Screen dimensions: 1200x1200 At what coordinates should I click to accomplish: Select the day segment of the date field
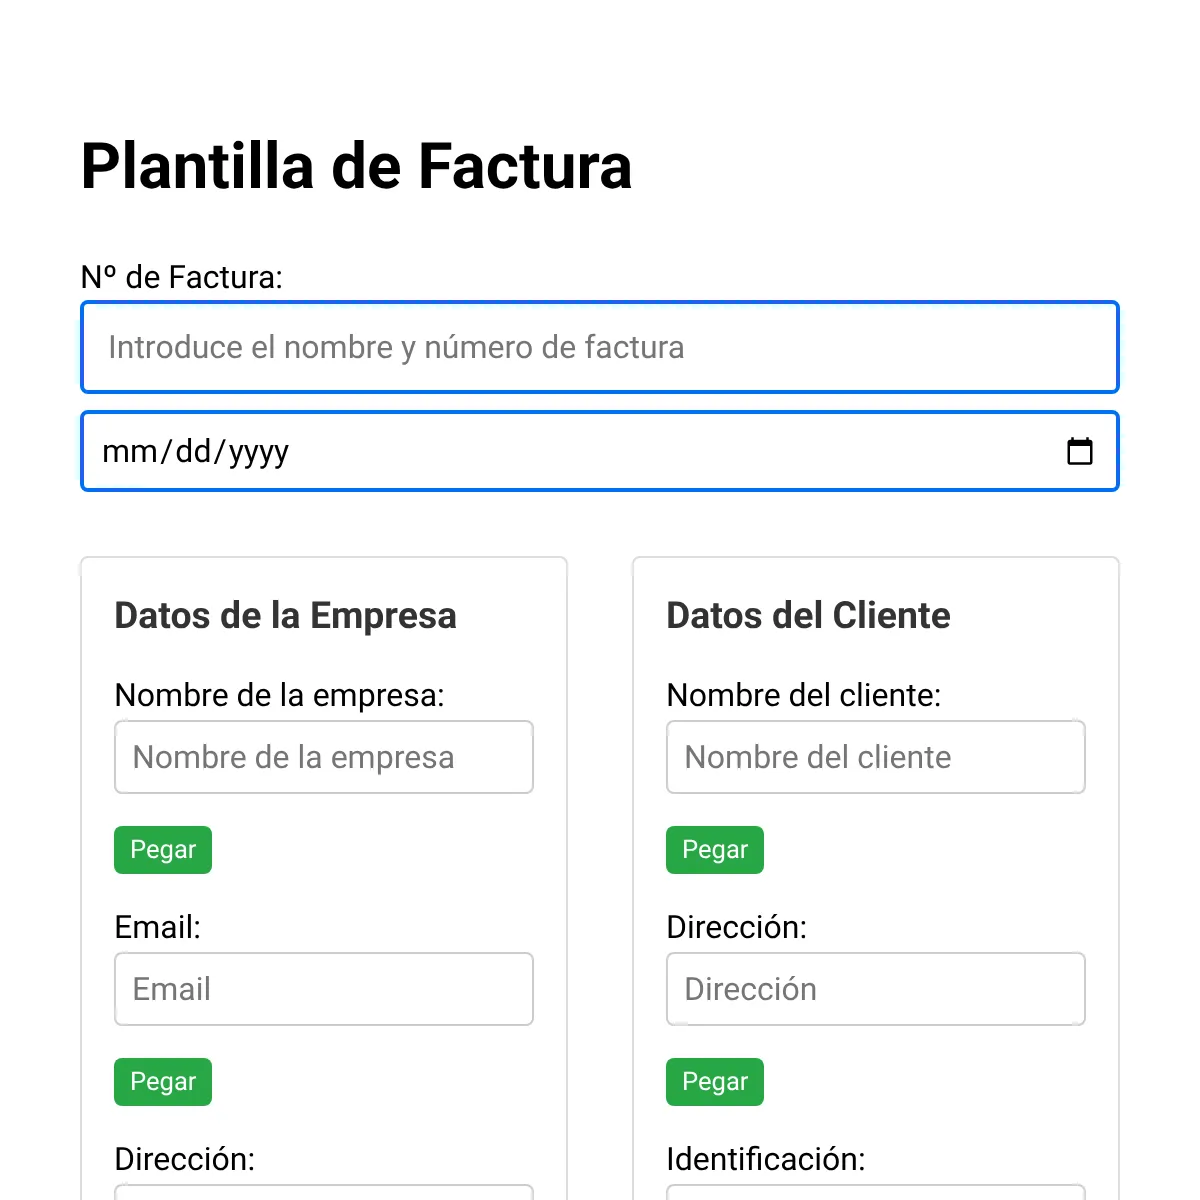pyautogui.click(x=193, y=451)
